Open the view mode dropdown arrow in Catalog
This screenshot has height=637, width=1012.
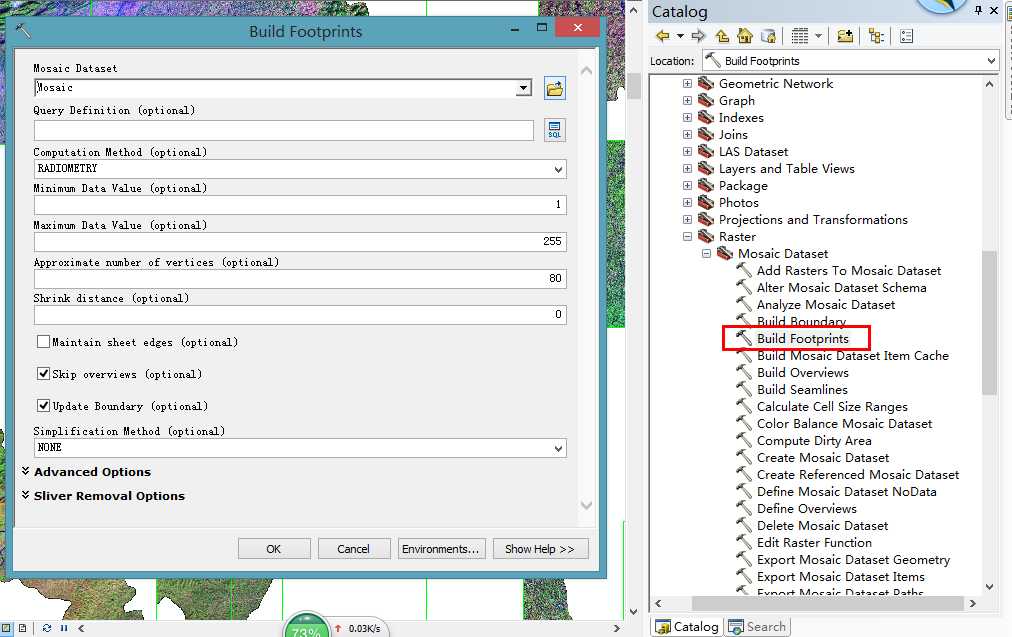(x=818, y=36)
